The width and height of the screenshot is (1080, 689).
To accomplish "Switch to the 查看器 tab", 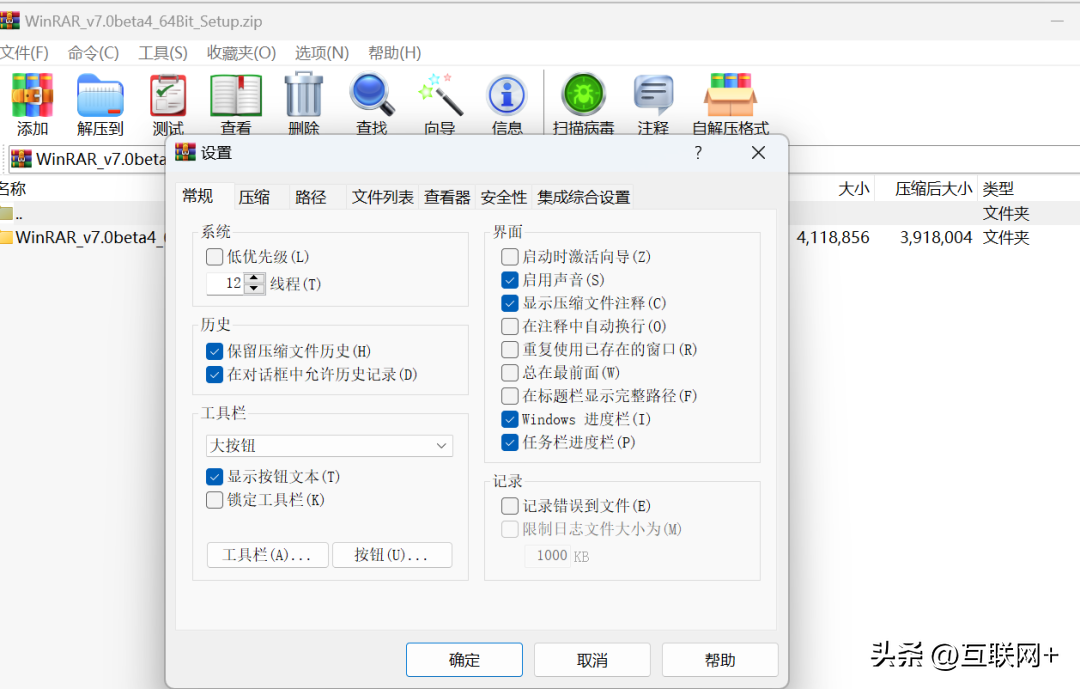I will (x=447, y=198).
